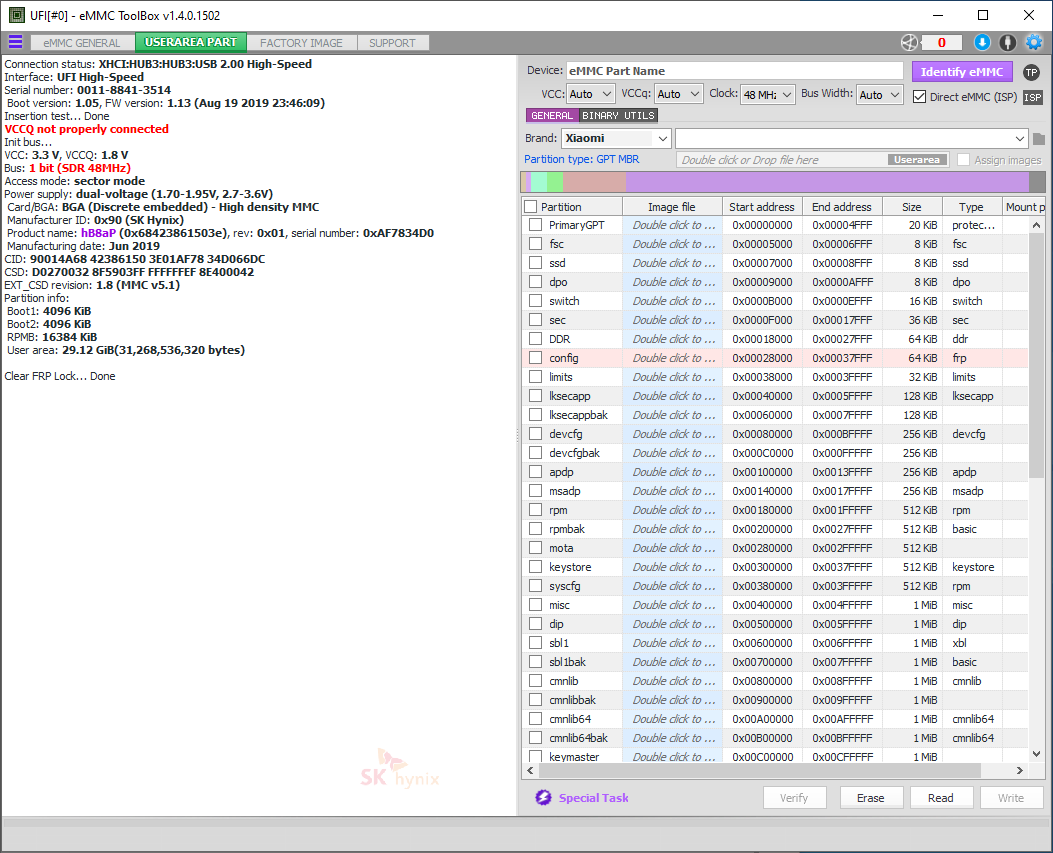
Task: Toggle the select-all Partition header checkbox
Action: [531, 207]
